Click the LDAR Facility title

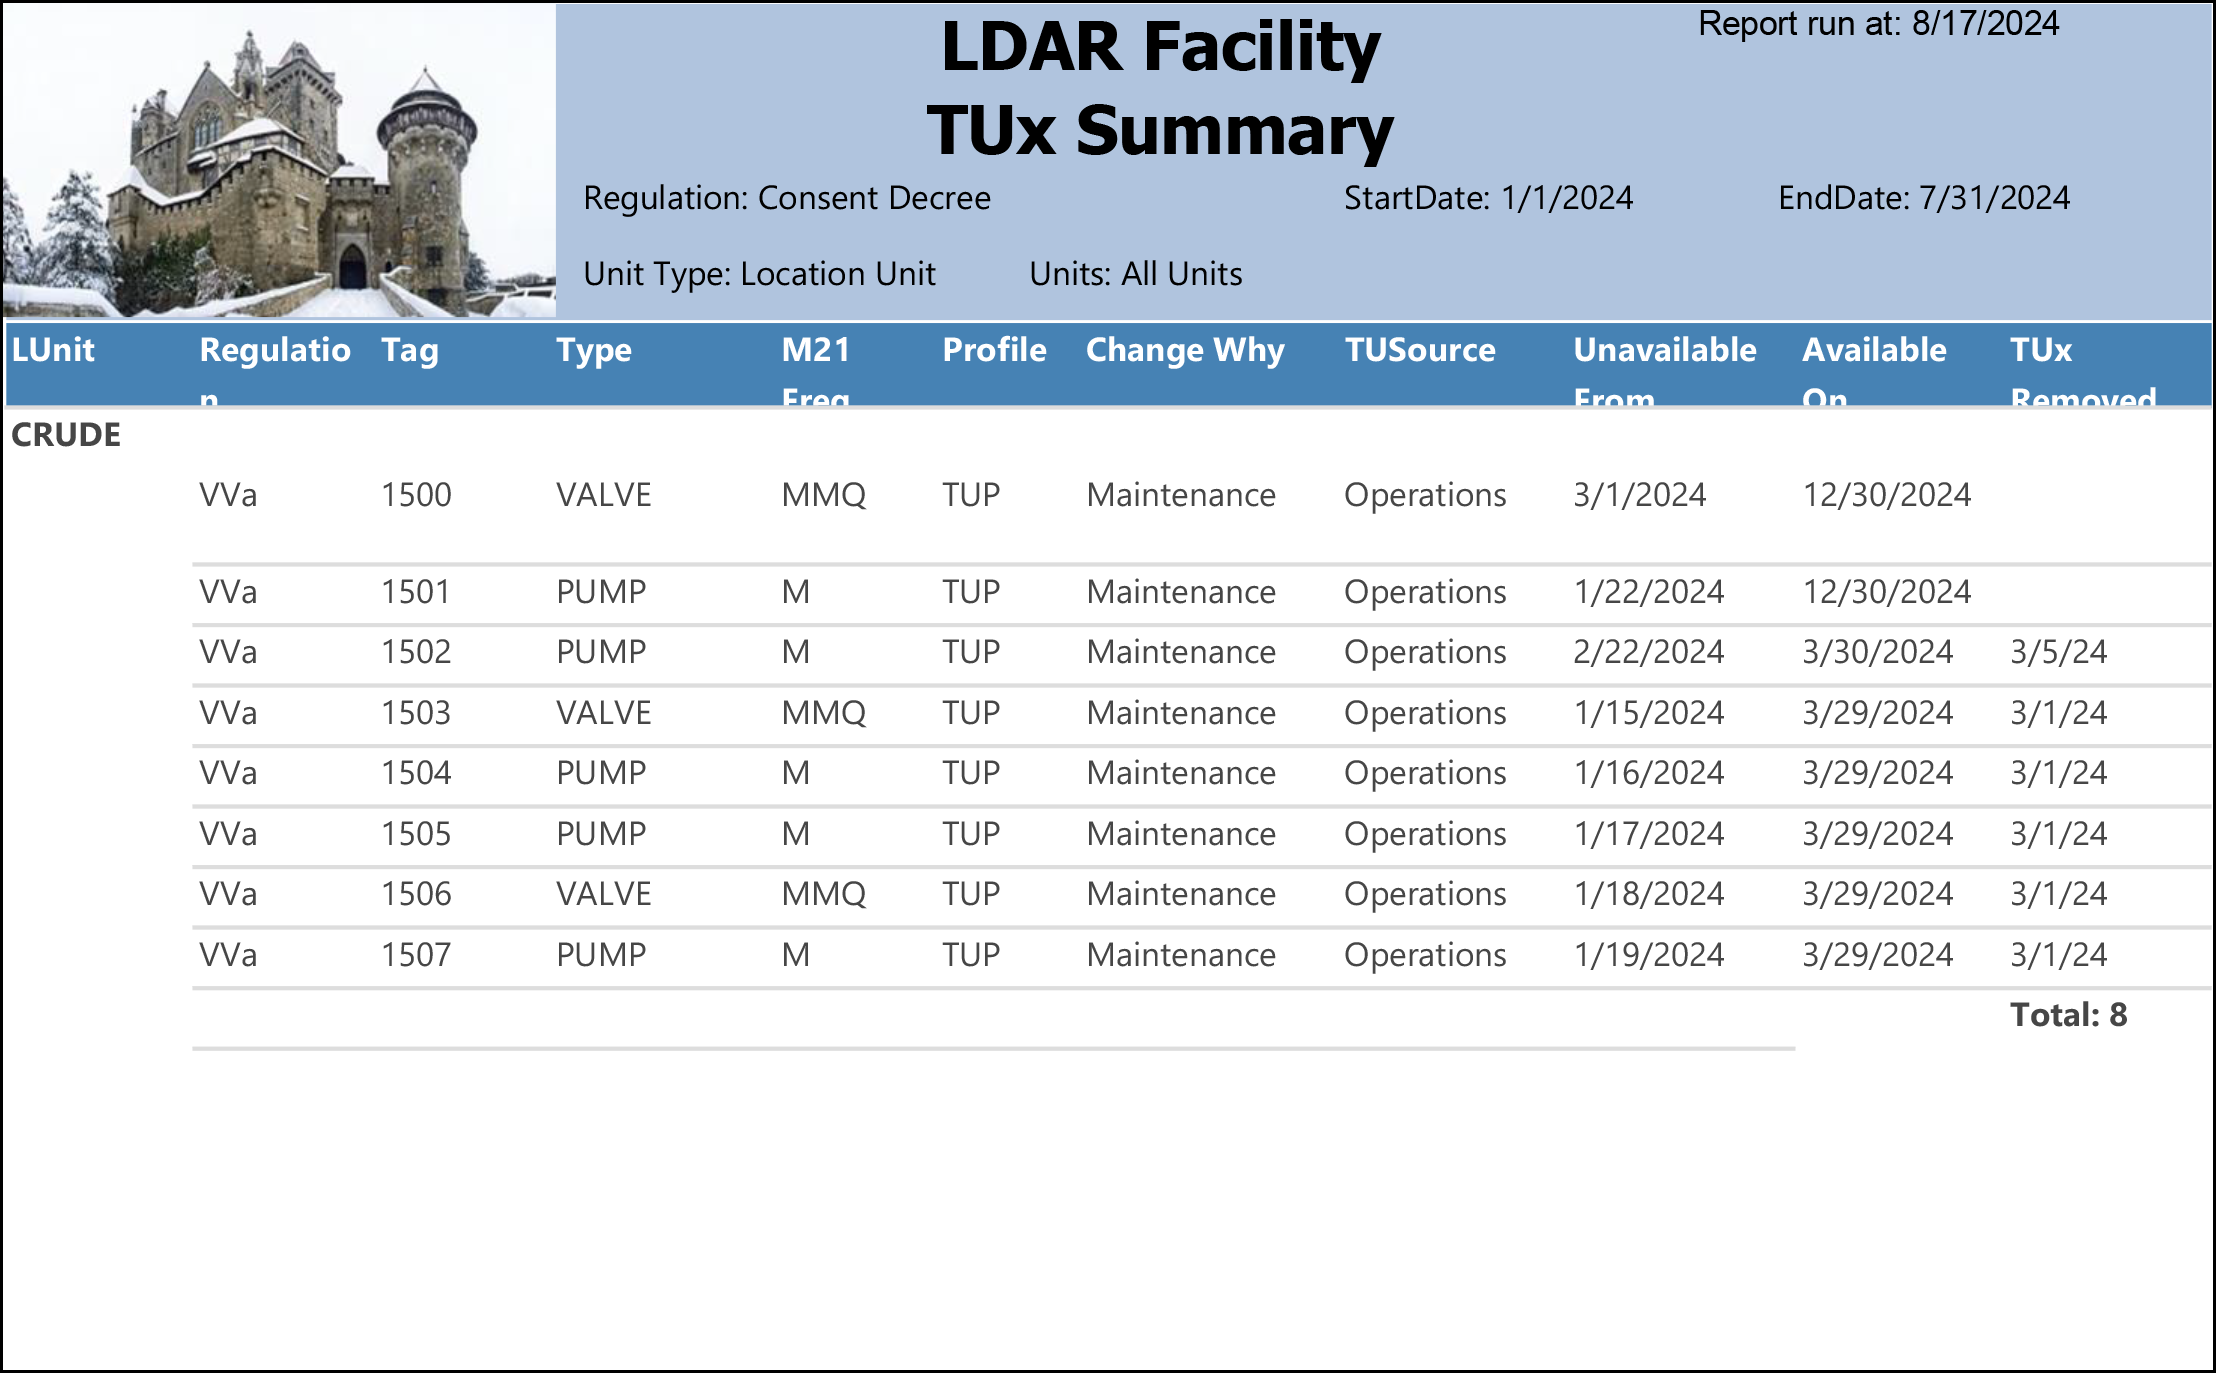coord(1160,47)
